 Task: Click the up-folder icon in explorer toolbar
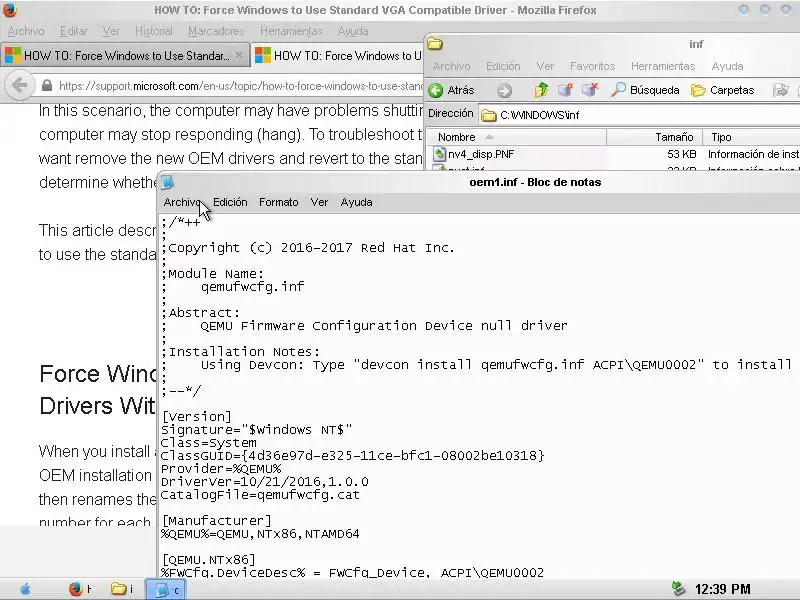coord(541,90)
